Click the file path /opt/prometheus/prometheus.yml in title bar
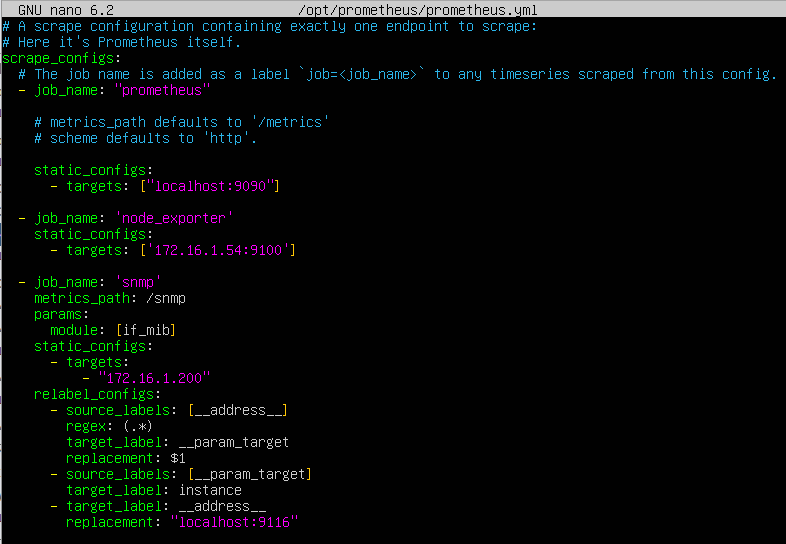786x544 pixels. pos(418,10)
